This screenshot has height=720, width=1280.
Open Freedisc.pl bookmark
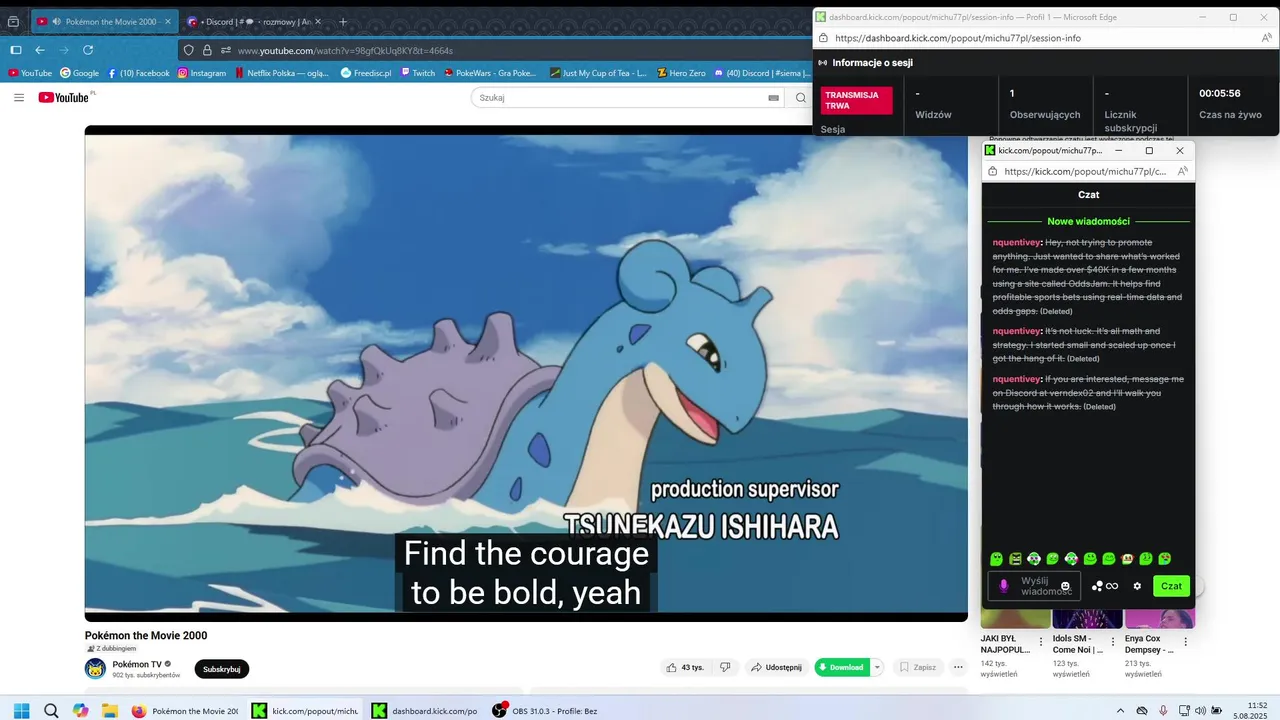(x=366, y=73)
